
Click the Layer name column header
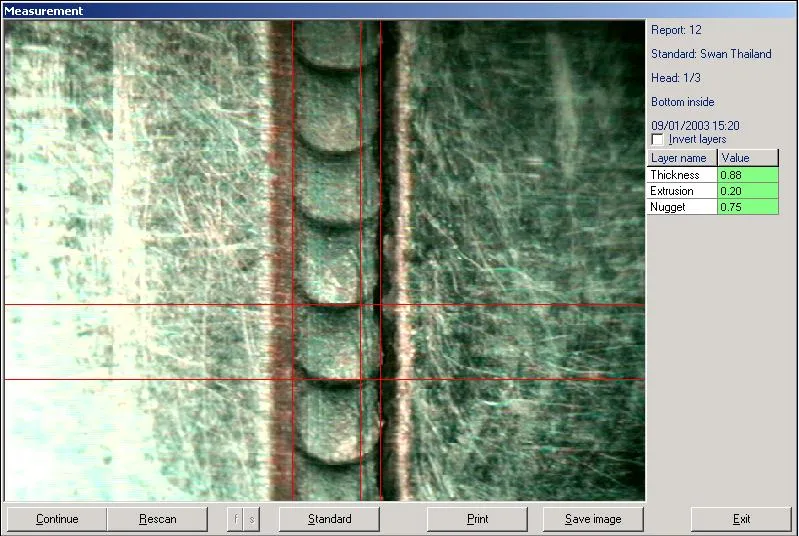coord(682,158)
